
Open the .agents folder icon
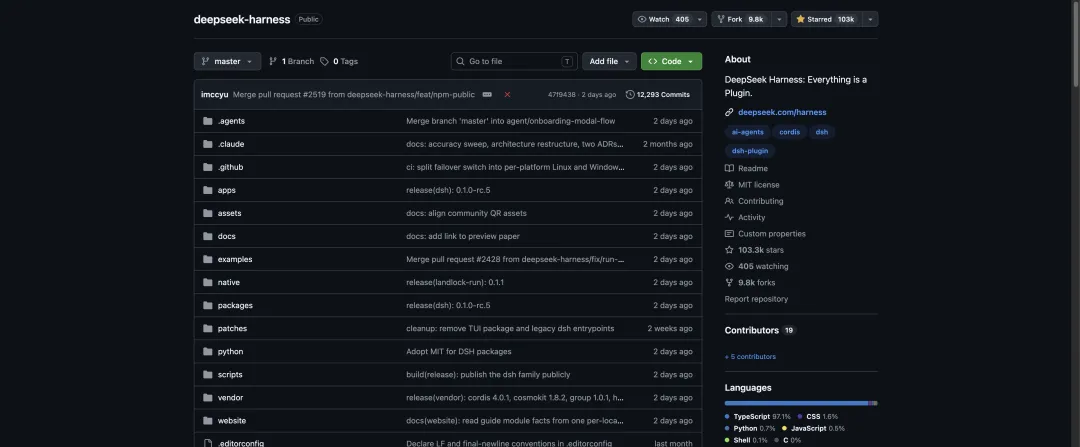click(207, 121)
